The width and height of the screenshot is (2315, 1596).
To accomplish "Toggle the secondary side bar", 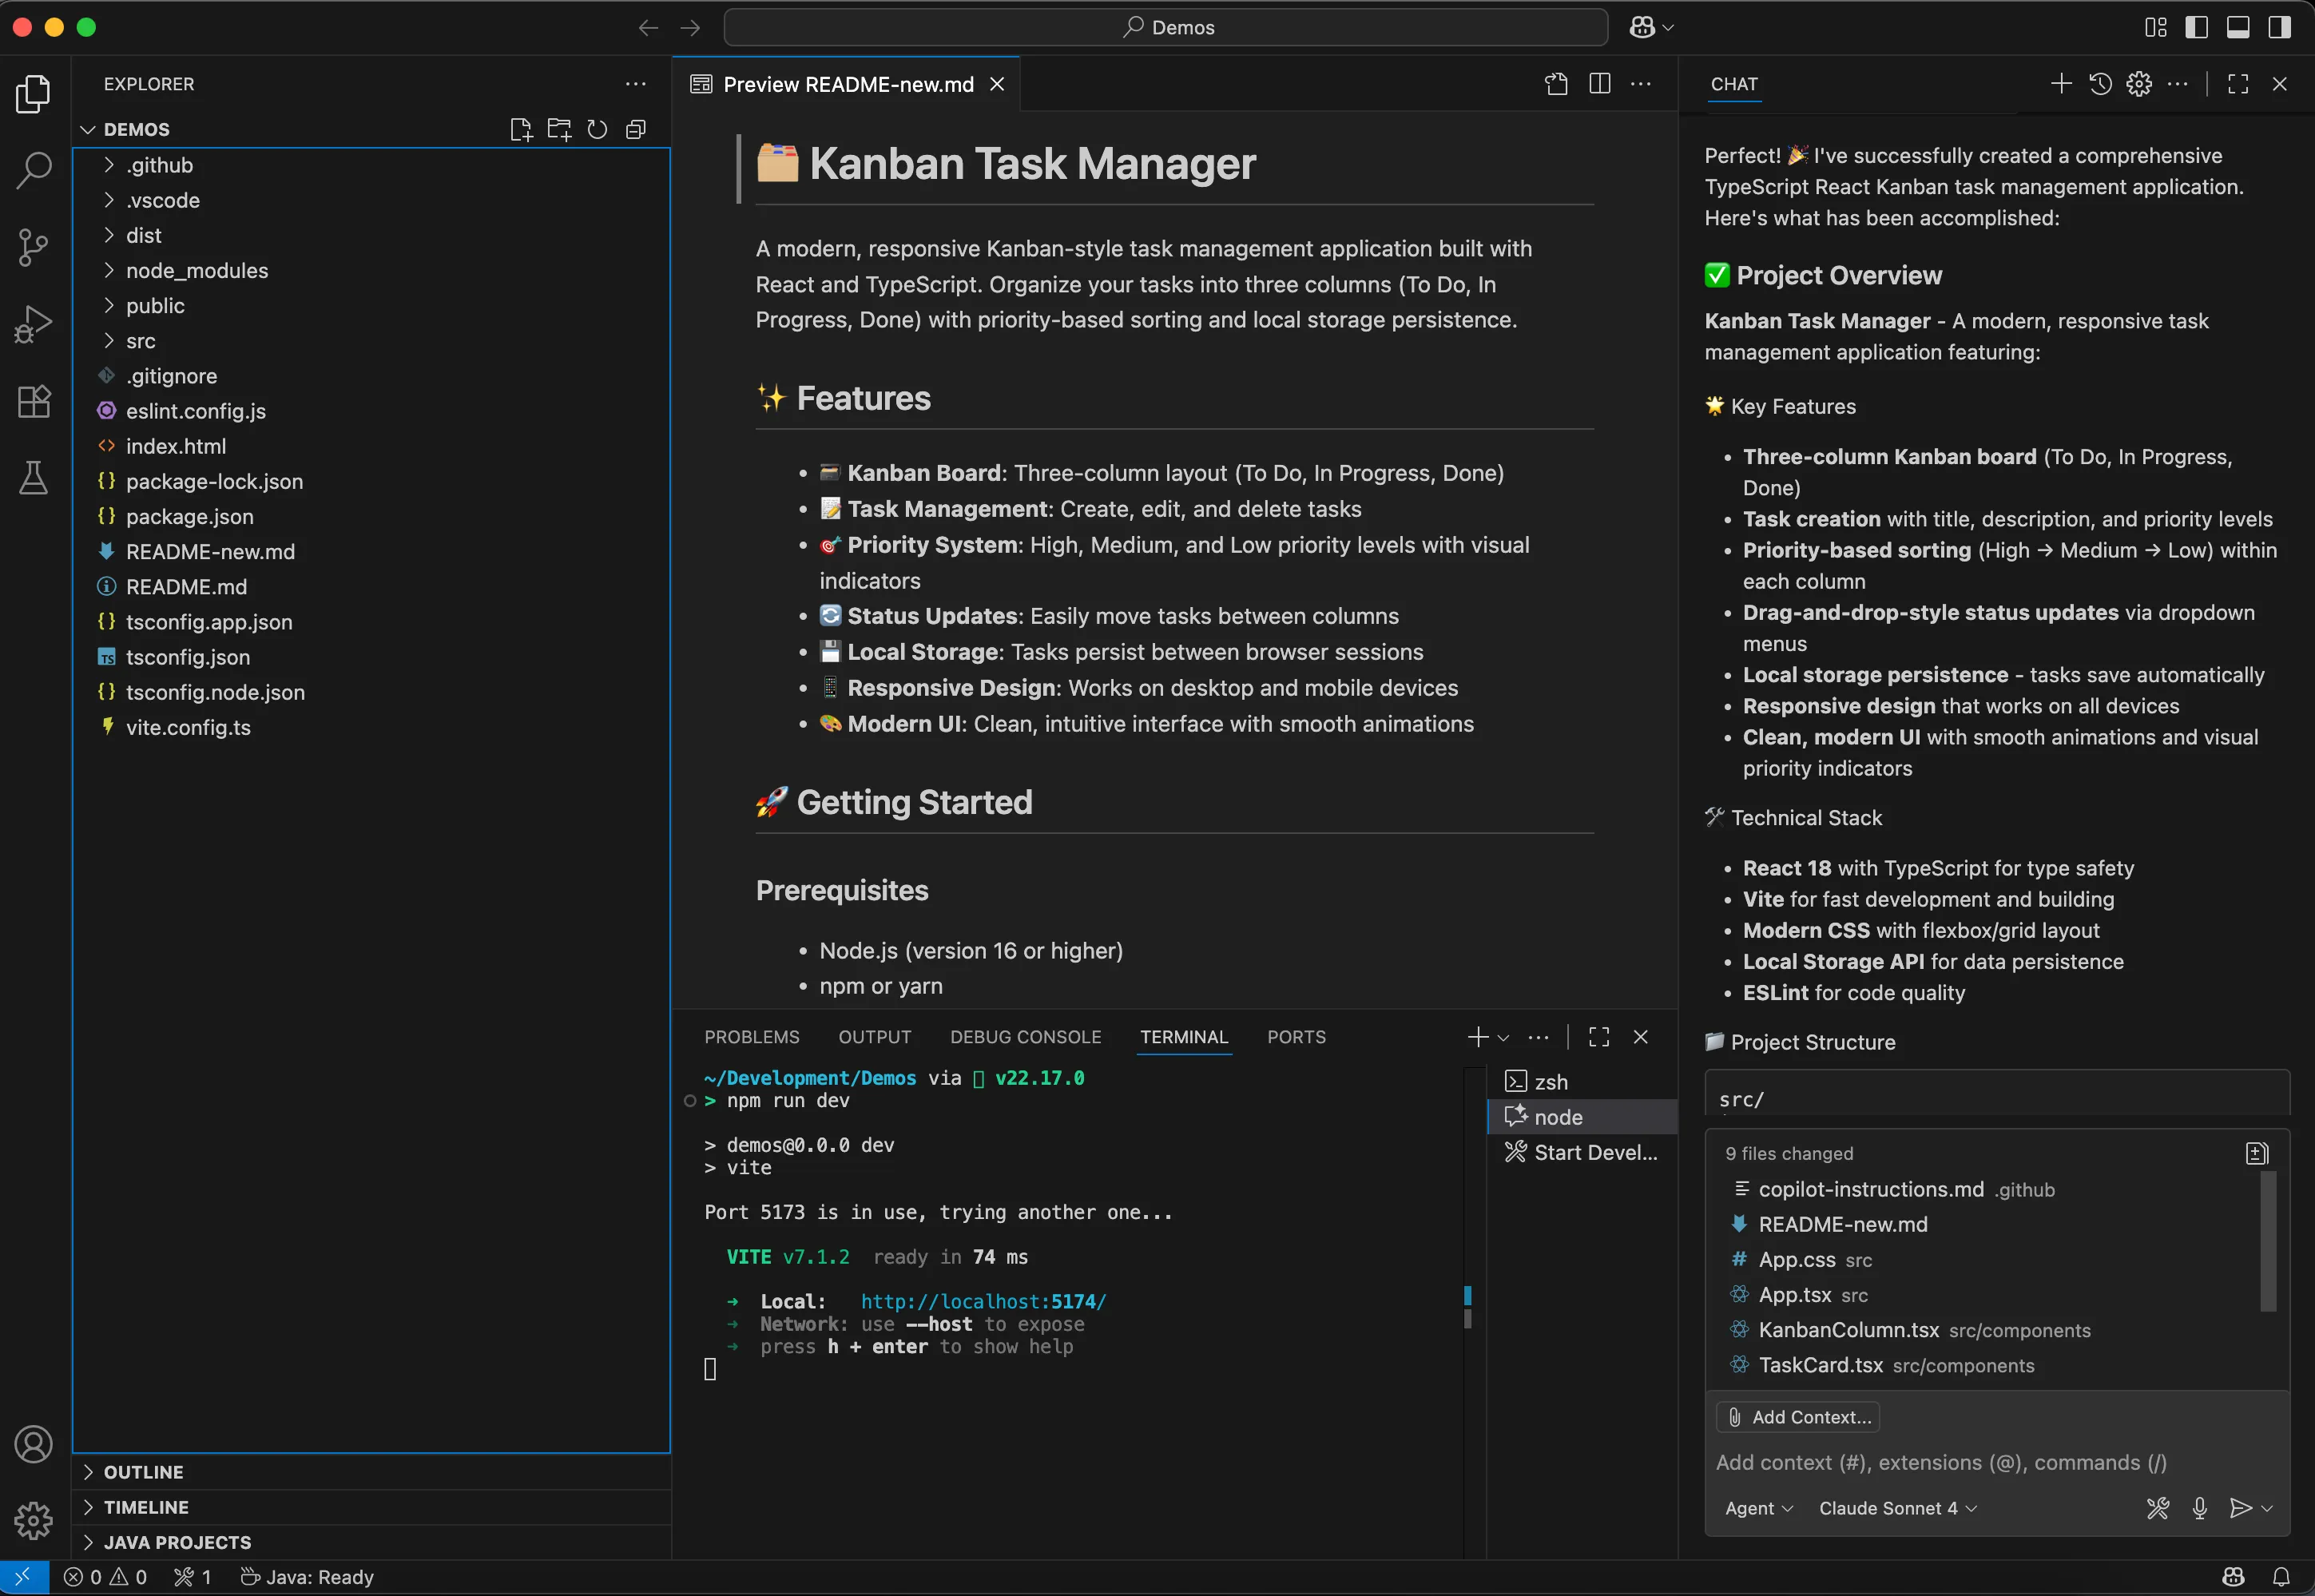I will [2279, 27].
